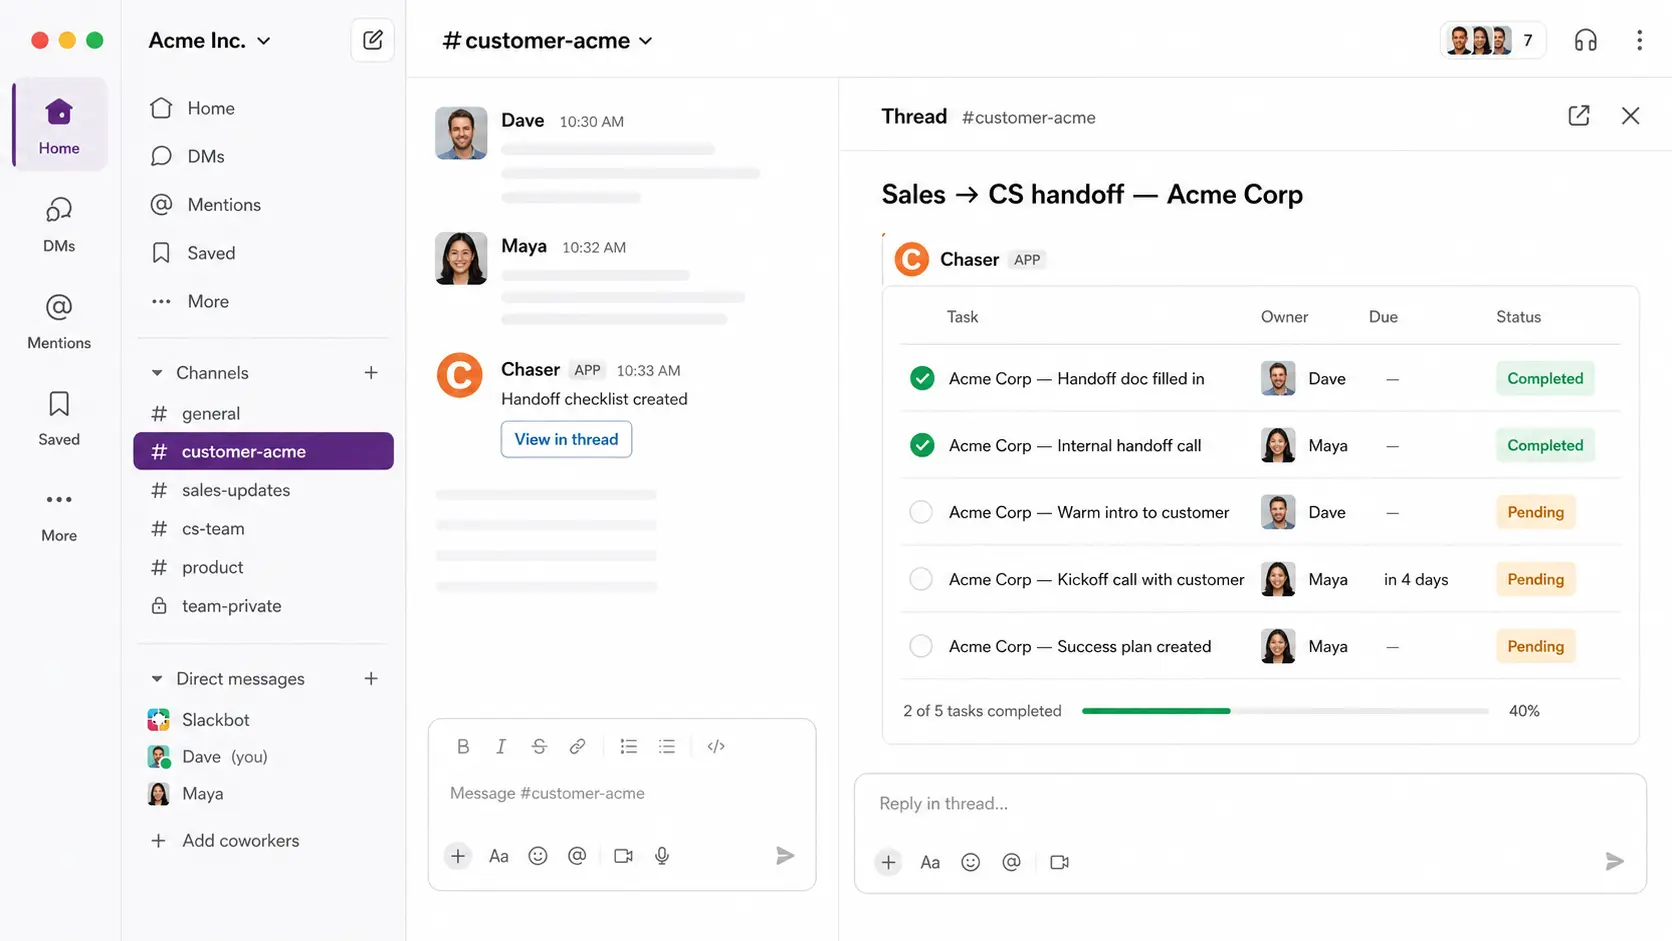Record video clip in channel message composer
The height and width of the screenshot is (941, 1672).
click(x=623, y=856)
